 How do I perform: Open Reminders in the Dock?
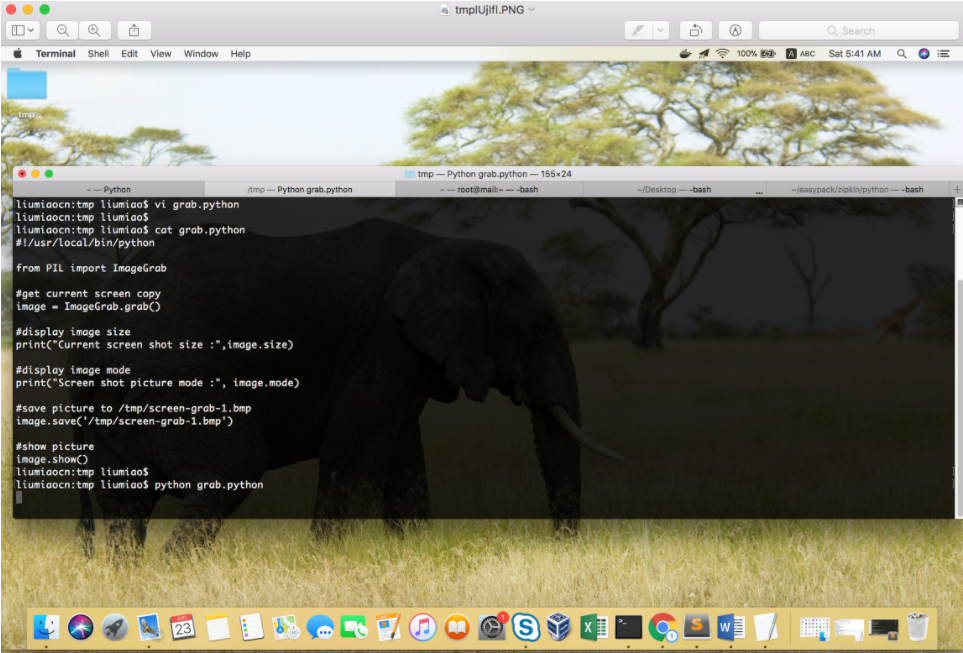[252, 627]
